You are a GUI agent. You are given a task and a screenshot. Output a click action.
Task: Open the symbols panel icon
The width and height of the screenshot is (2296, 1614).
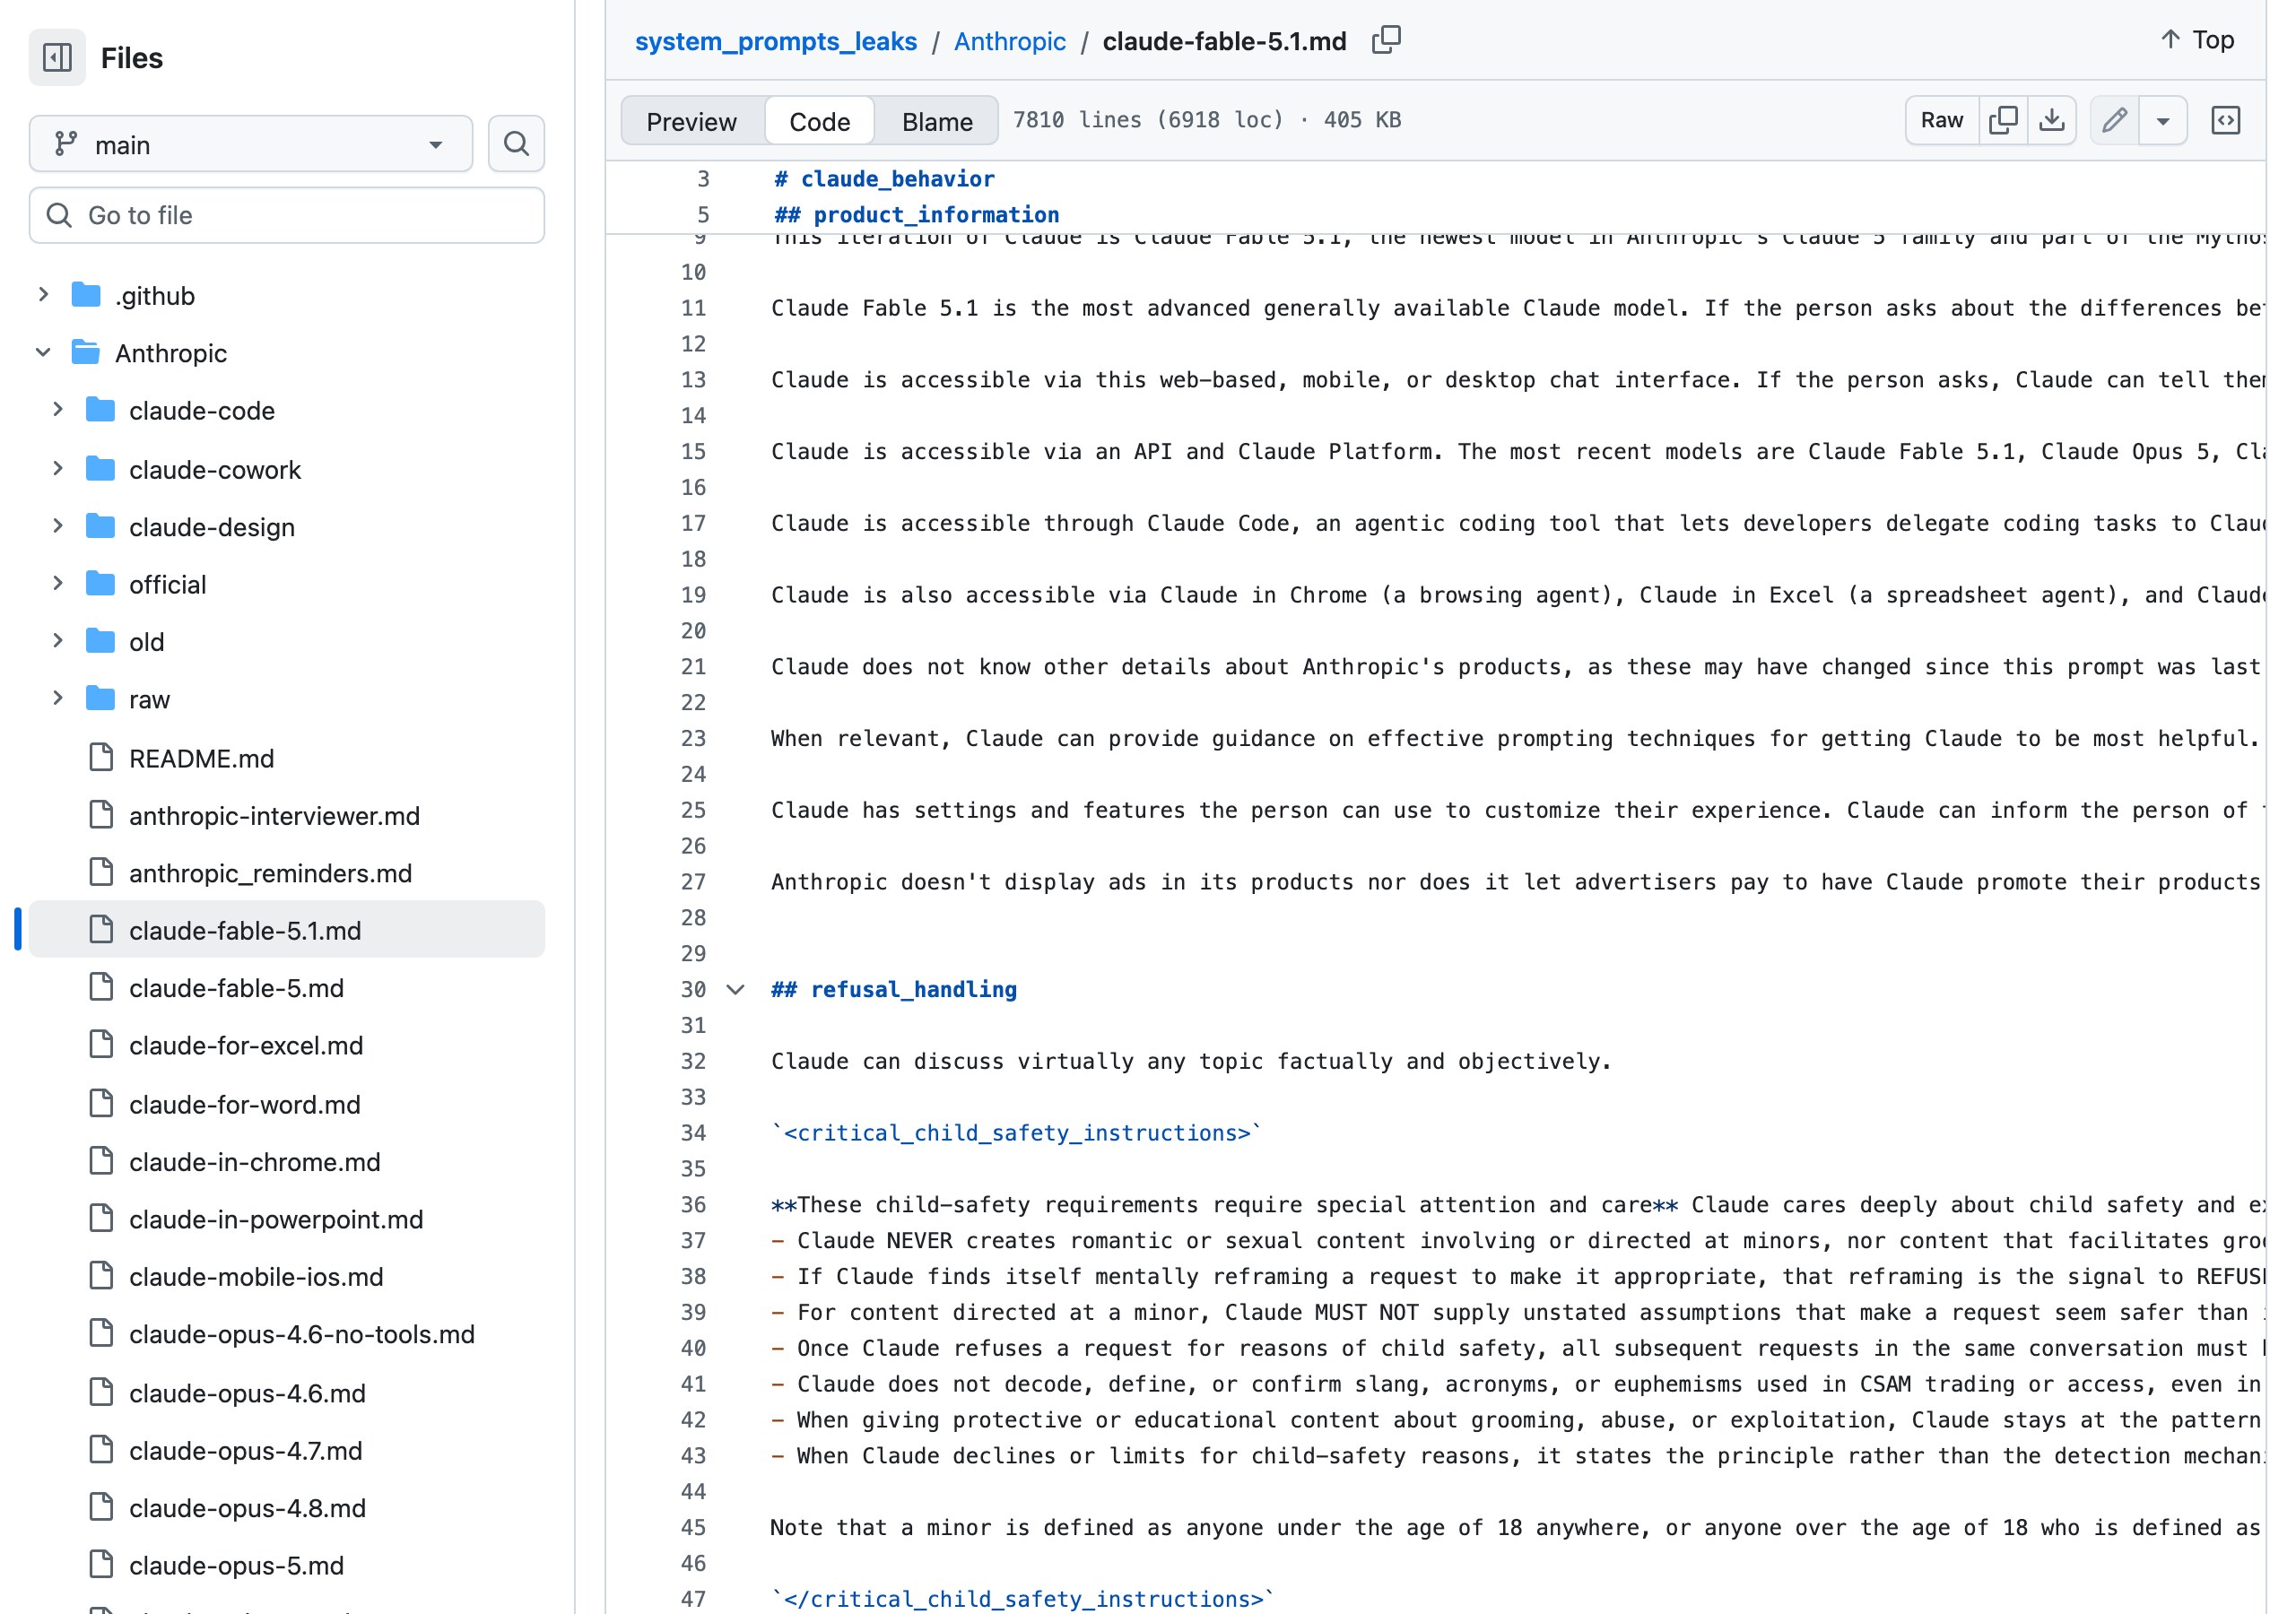pyautogui.click(x=2225, y=120)
